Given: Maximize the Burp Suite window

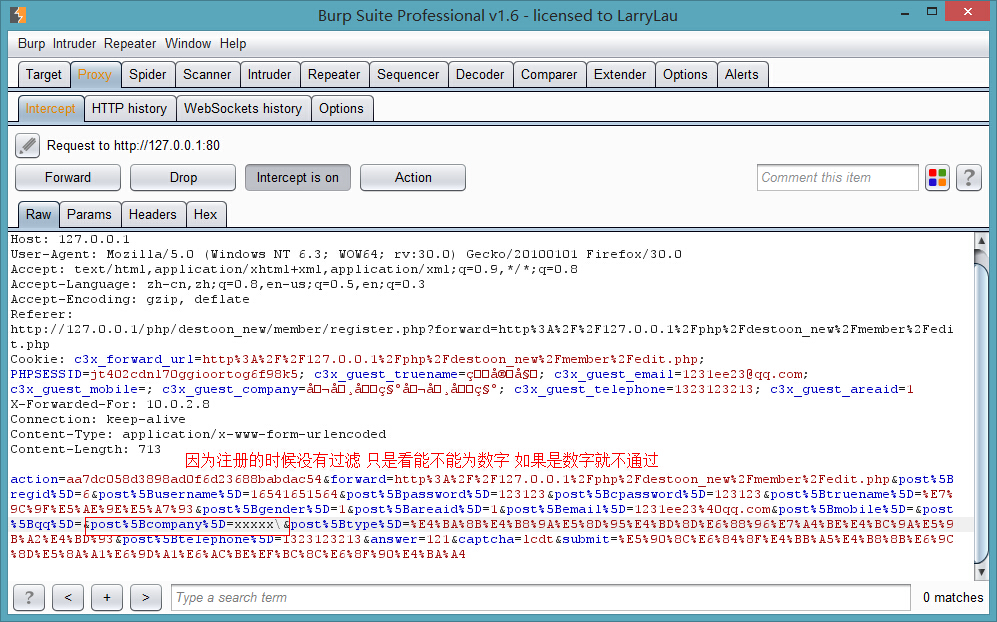Looking at the screenshot, I should (x=932, y=12).
